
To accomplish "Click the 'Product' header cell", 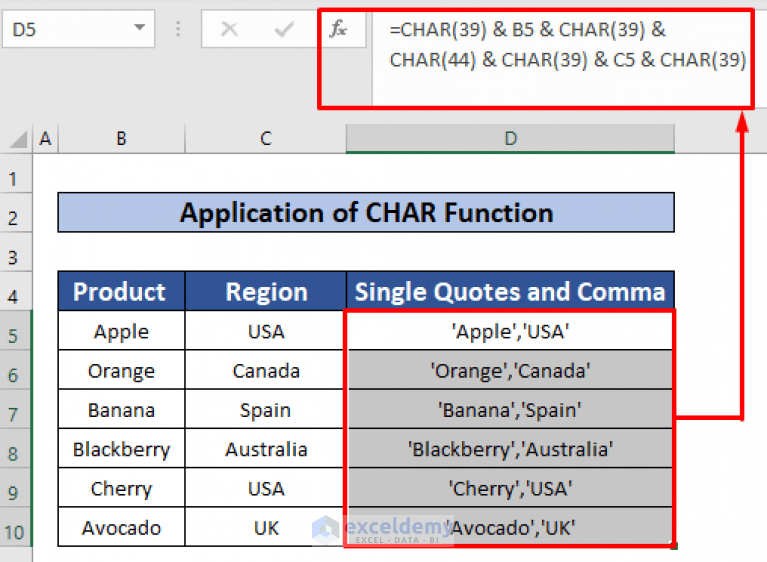I will click(x=121, y=292).
